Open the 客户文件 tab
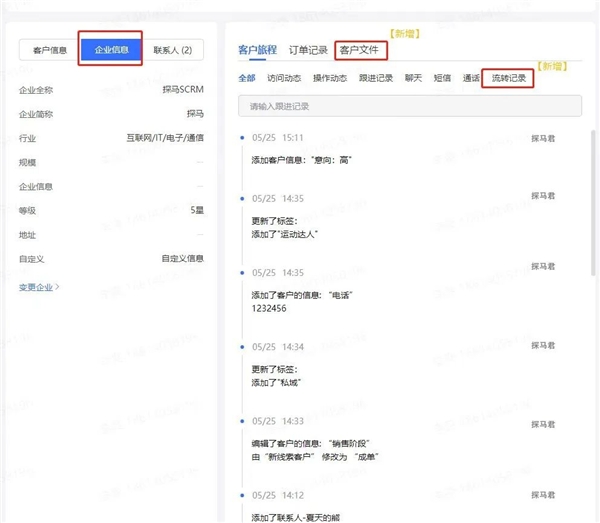 click(x=359, y=50)
